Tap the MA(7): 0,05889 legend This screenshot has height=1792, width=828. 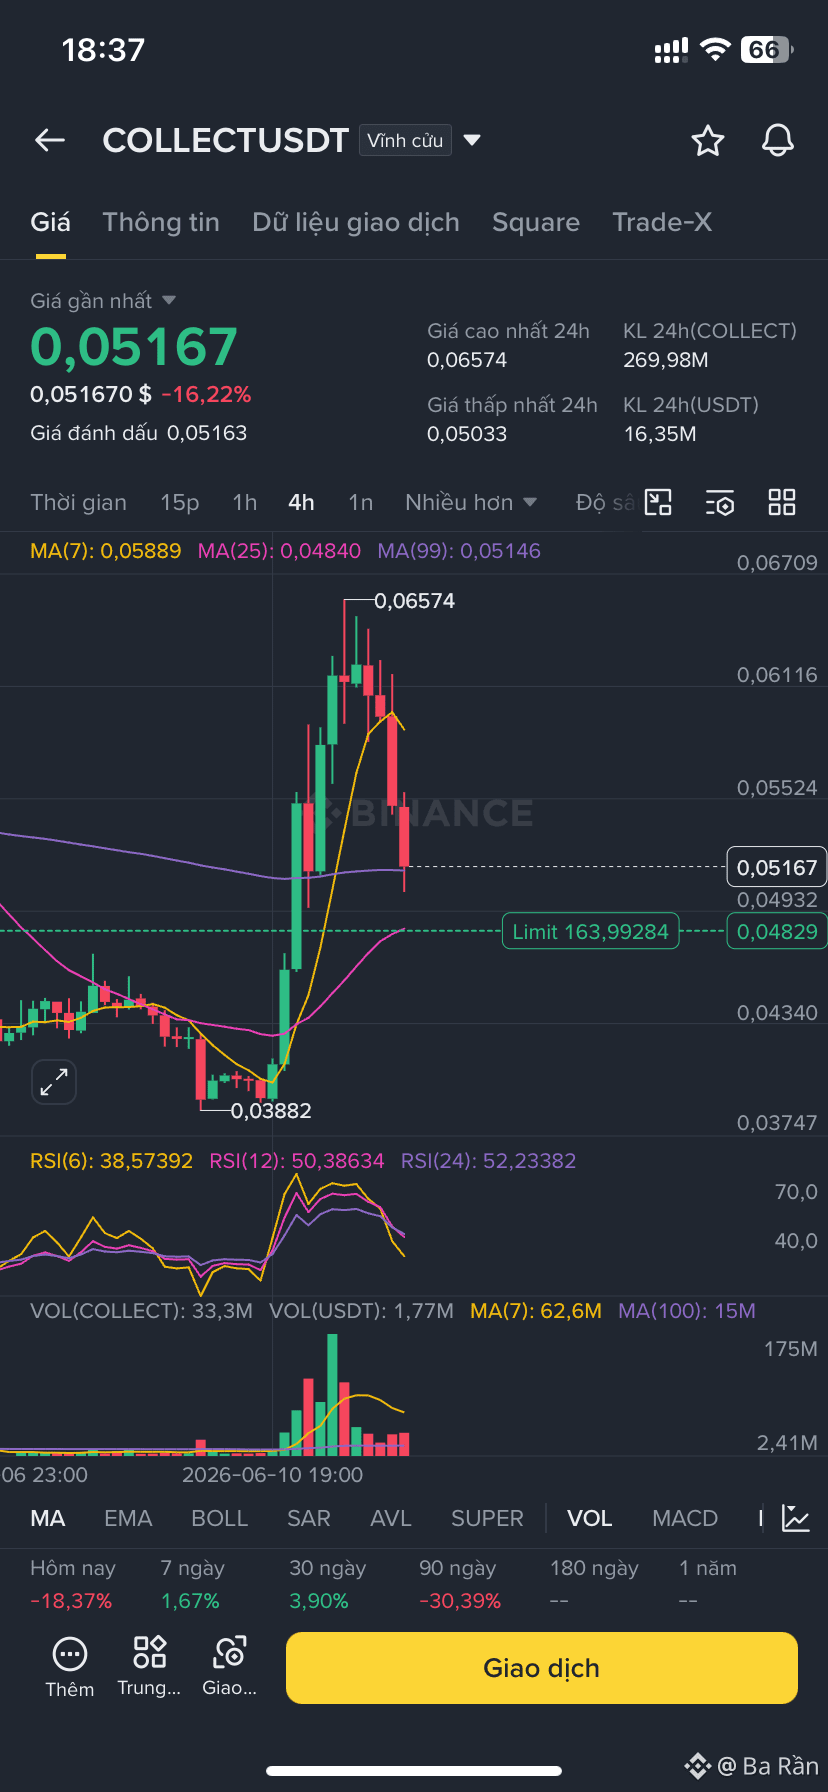(x=106, y=551)
